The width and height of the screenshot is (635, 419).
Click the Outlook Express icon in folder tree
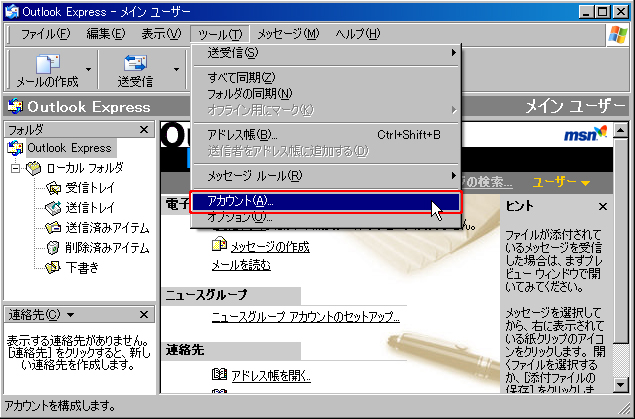pyautogui.click(x=15, y=148)
